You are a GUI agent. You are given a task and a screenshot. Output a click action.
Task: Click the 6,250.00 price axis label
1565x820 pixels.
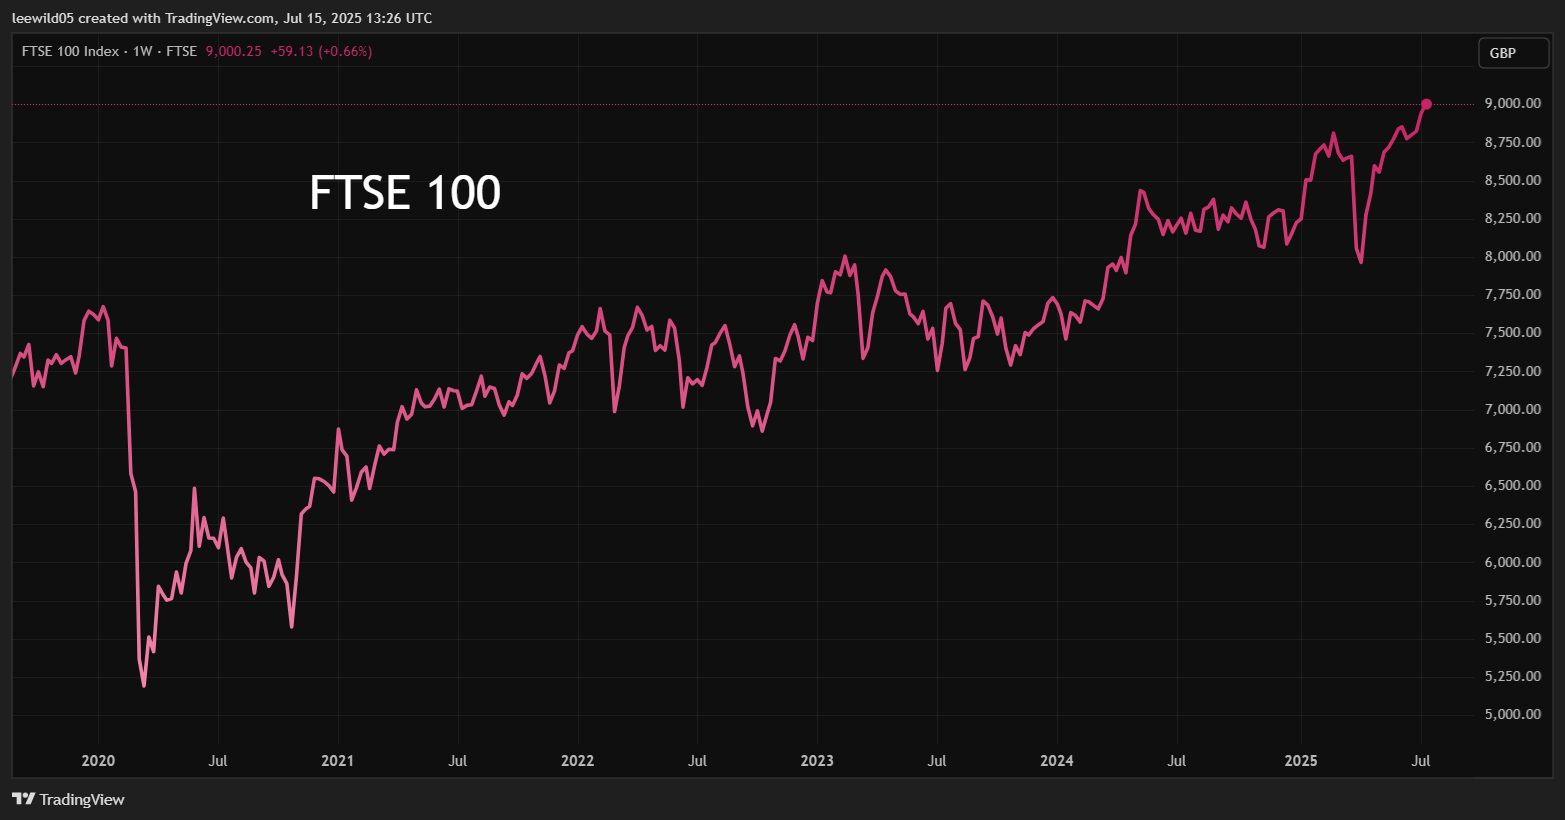[1512, 523]
